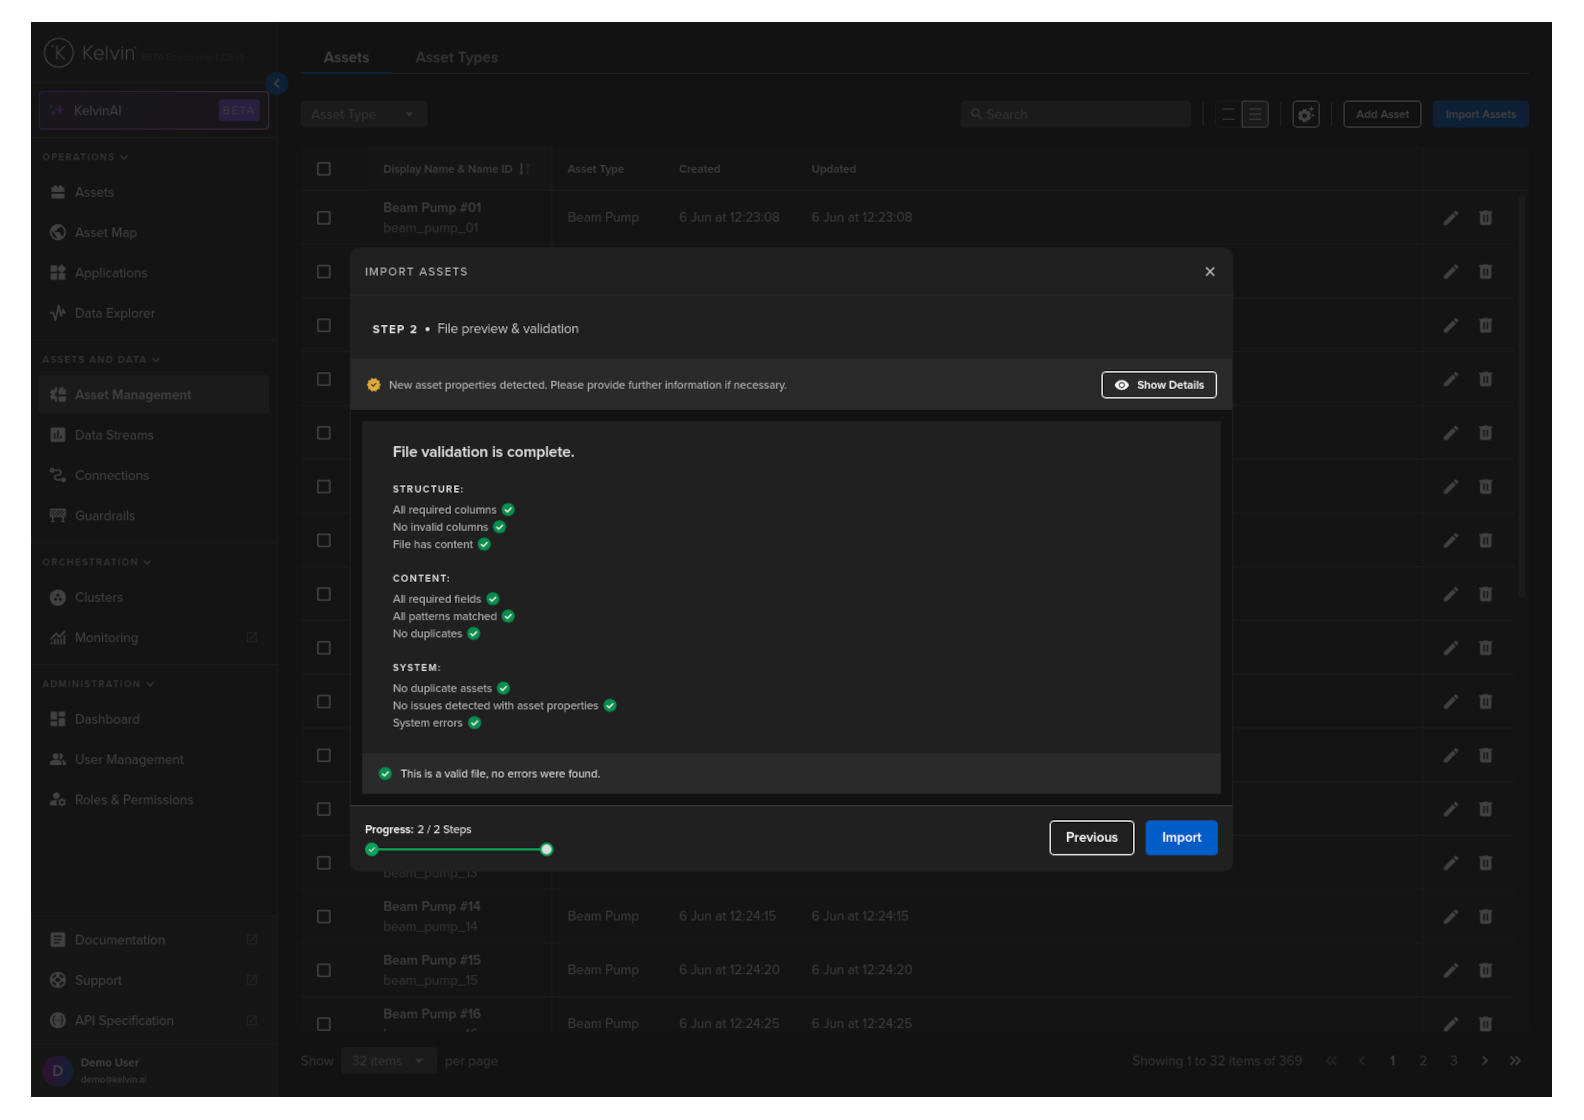The image size is (1584, 1120).
Task: Open Asset Map from the sidebar
Action: coord(105,233)
